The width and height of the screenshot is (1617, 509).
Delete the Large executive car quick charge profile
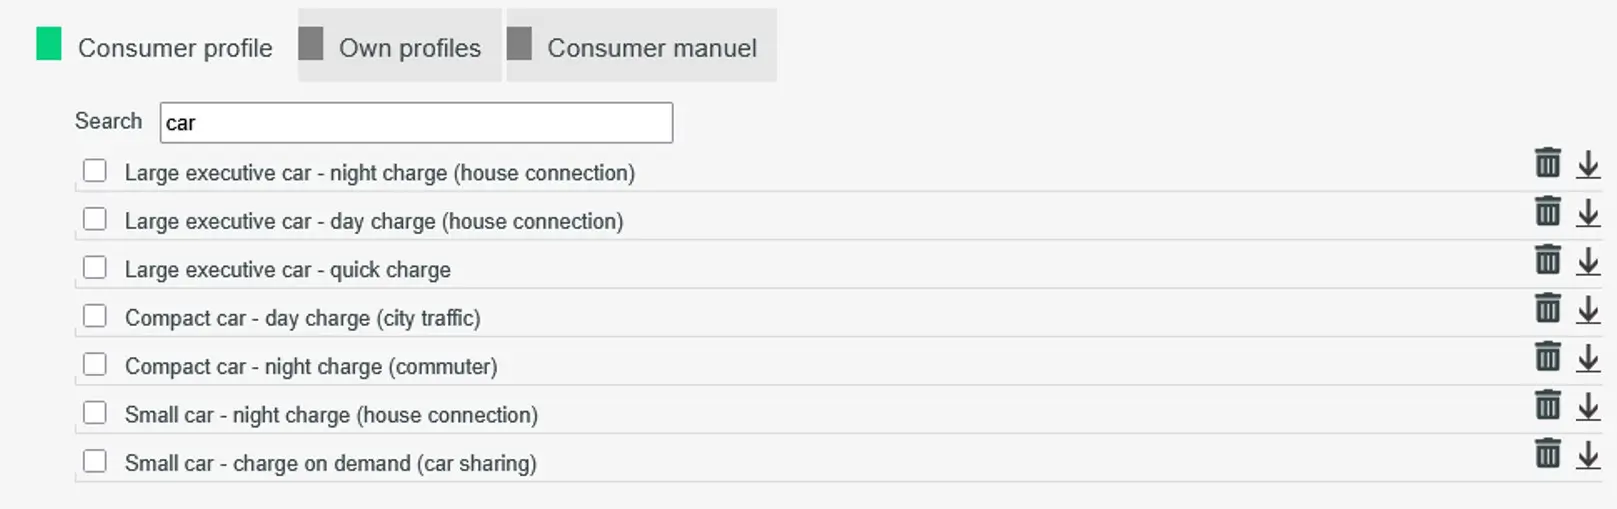click(1547, 260)
